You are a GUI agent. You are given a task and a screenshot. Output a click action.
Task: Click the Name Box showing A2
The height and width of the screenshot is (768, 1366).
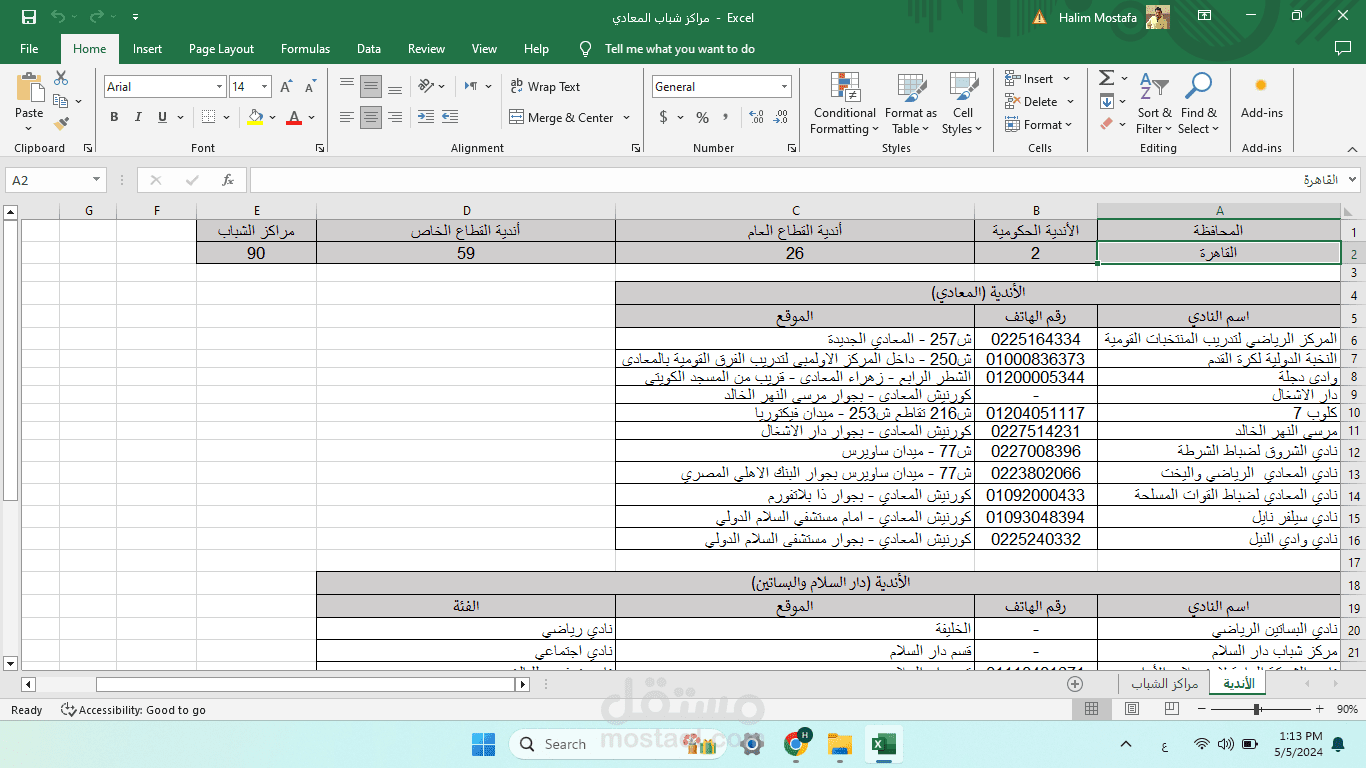tap(55, 180)
